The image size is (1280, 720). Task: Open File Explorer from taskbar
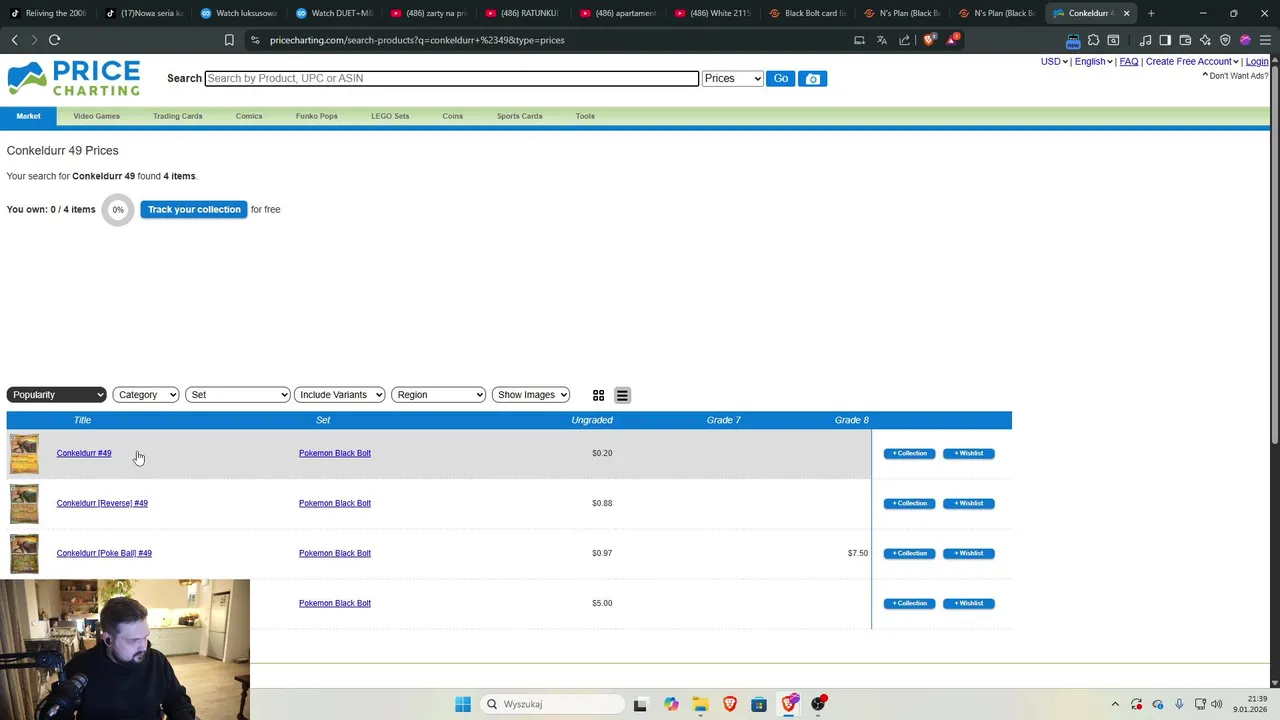[x=700, y=704]
